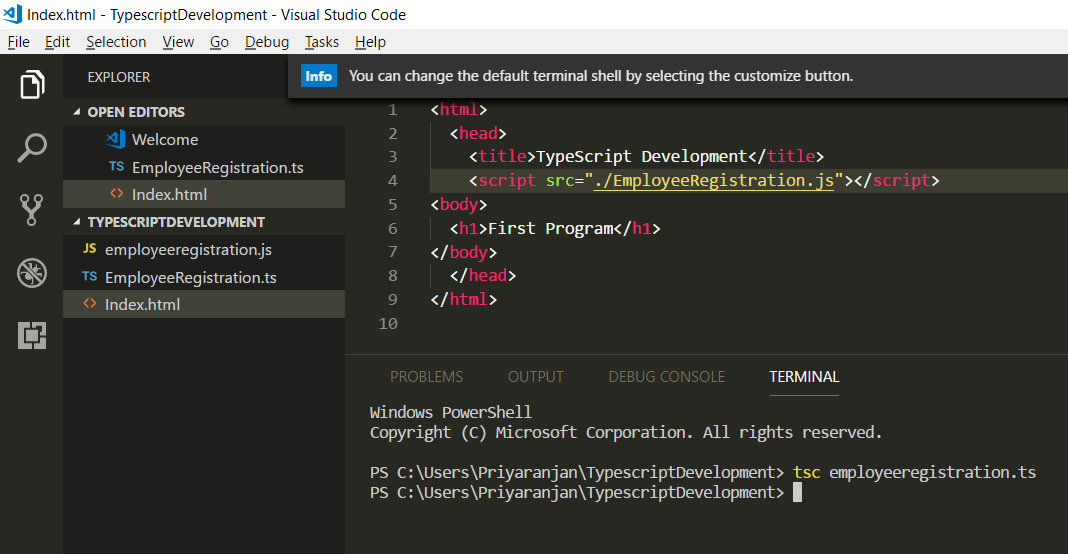Click the terminal shell notification message

pyautogui.click(x=601, y=76)
